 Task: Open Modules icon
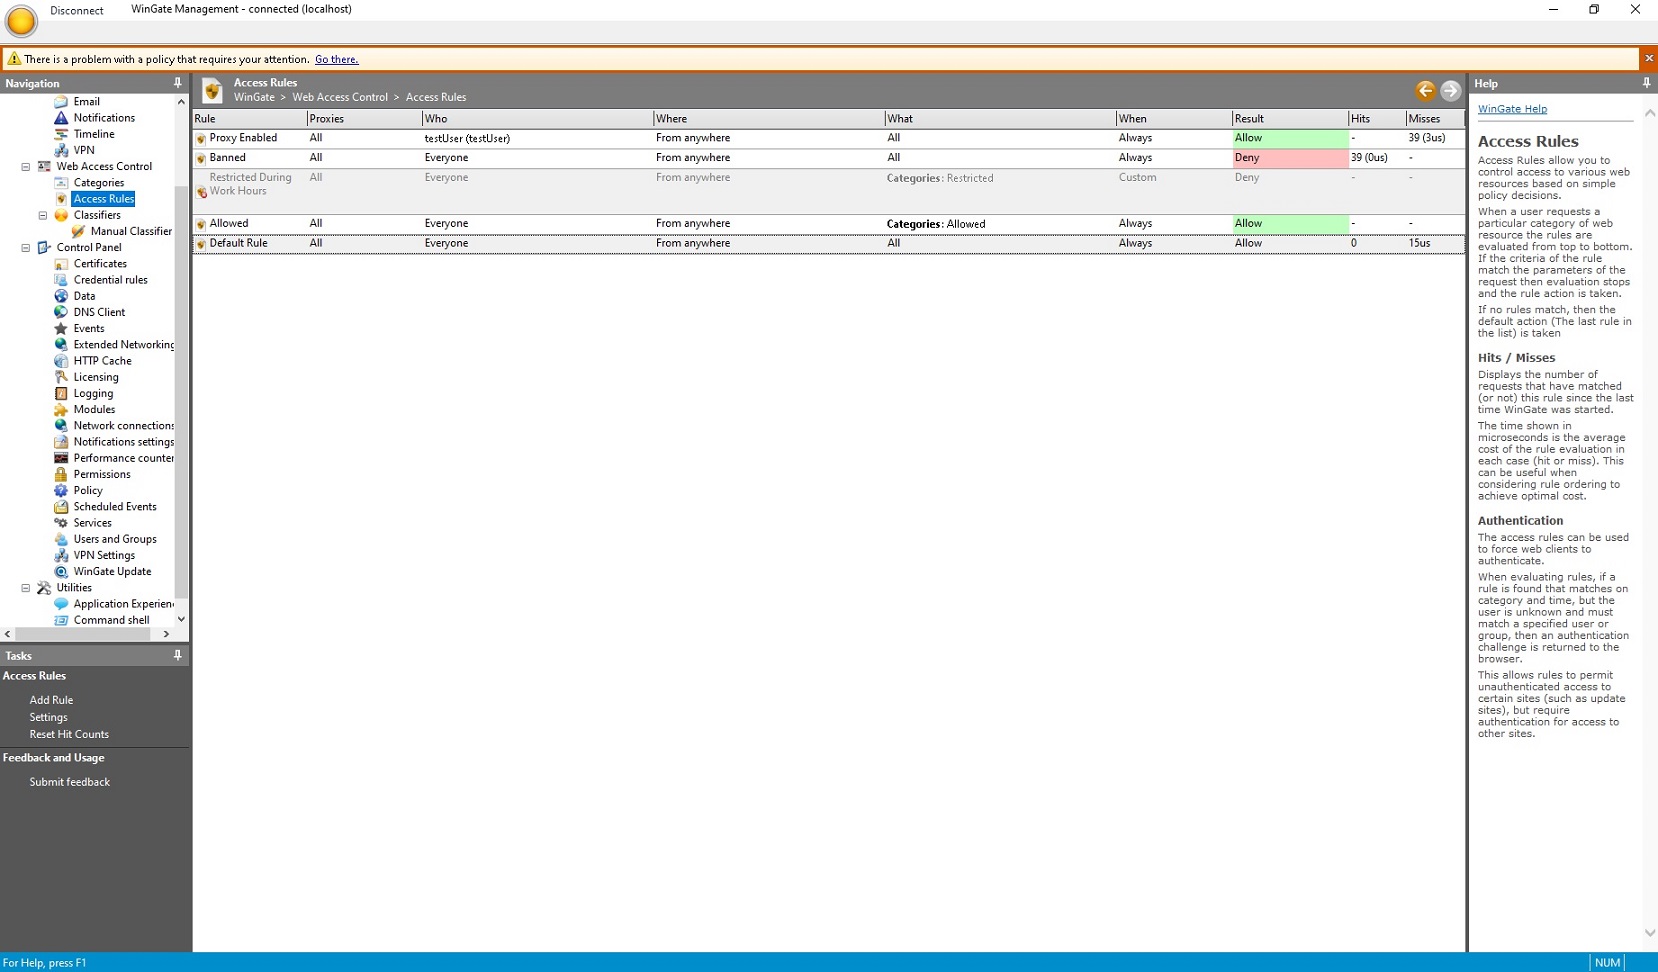point(61,409)
